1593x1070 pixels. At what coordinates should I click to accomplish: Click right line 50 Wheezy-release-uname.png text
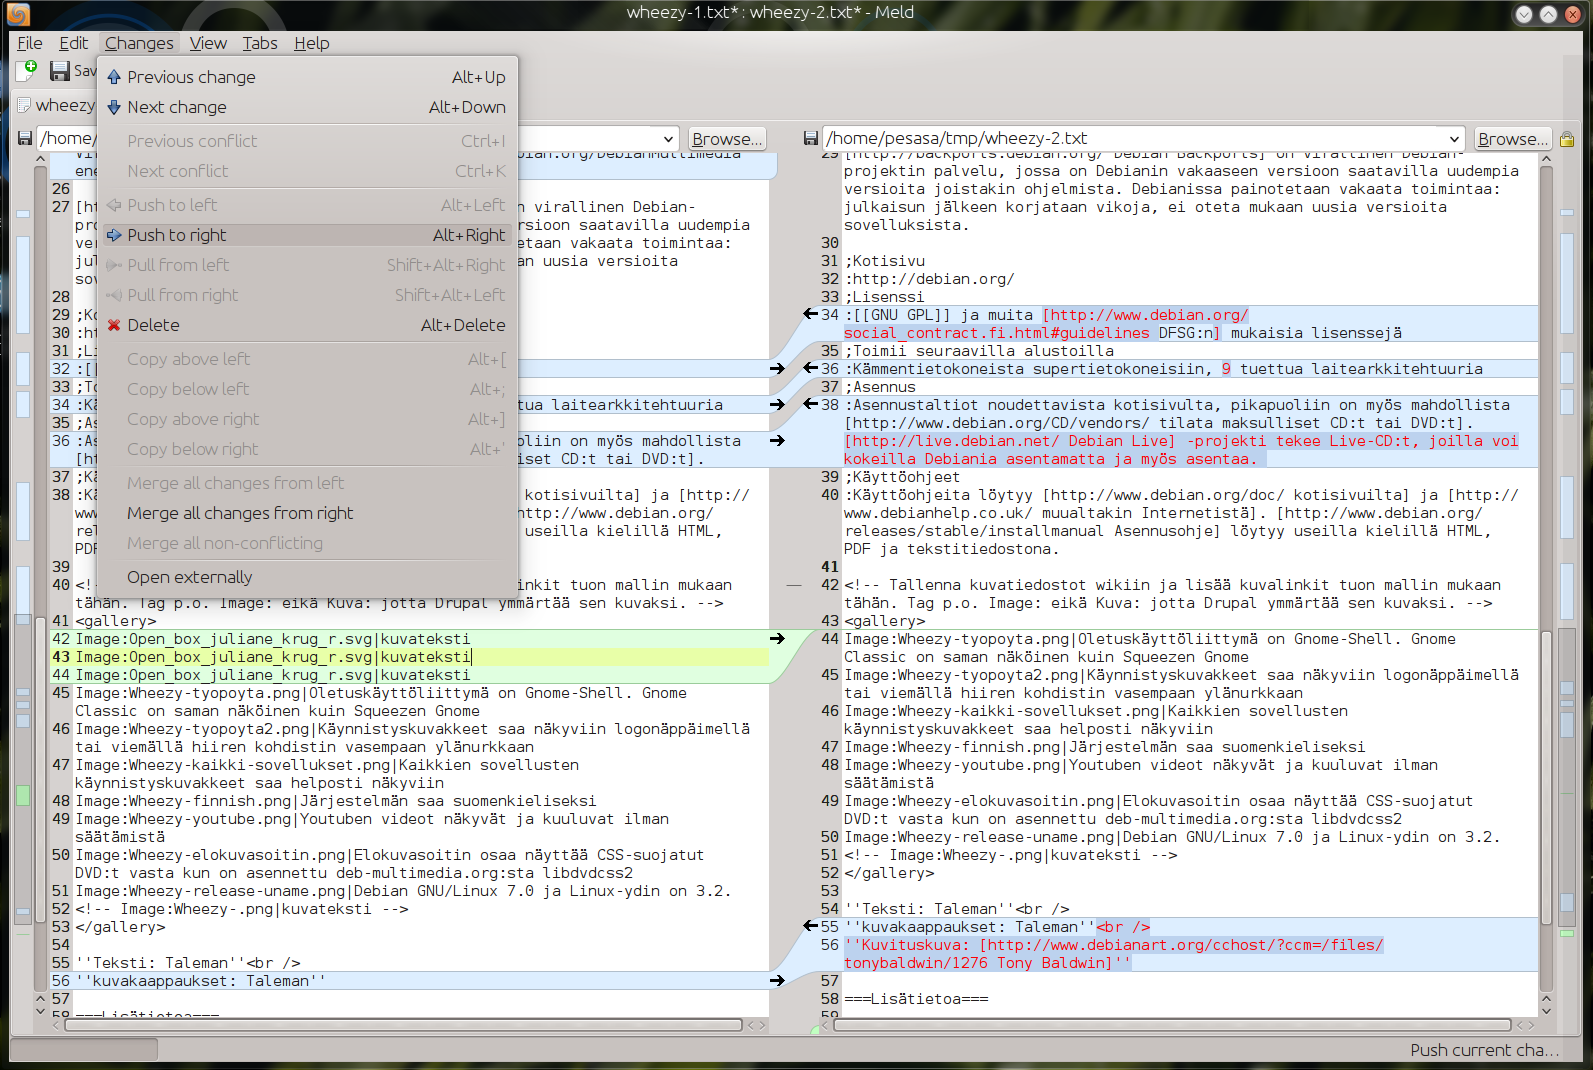point(1172,836)
